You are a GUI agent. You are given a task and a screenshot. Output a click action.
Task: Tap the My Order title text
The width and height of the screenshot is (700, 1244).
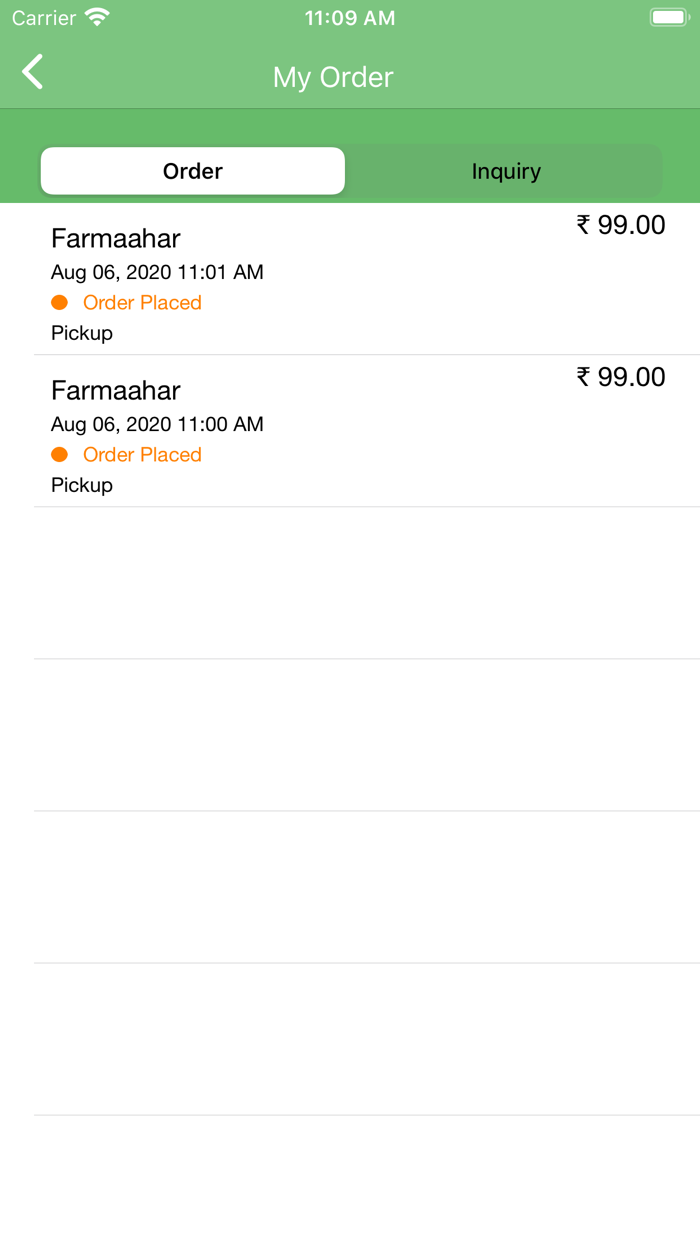(333, 76)
